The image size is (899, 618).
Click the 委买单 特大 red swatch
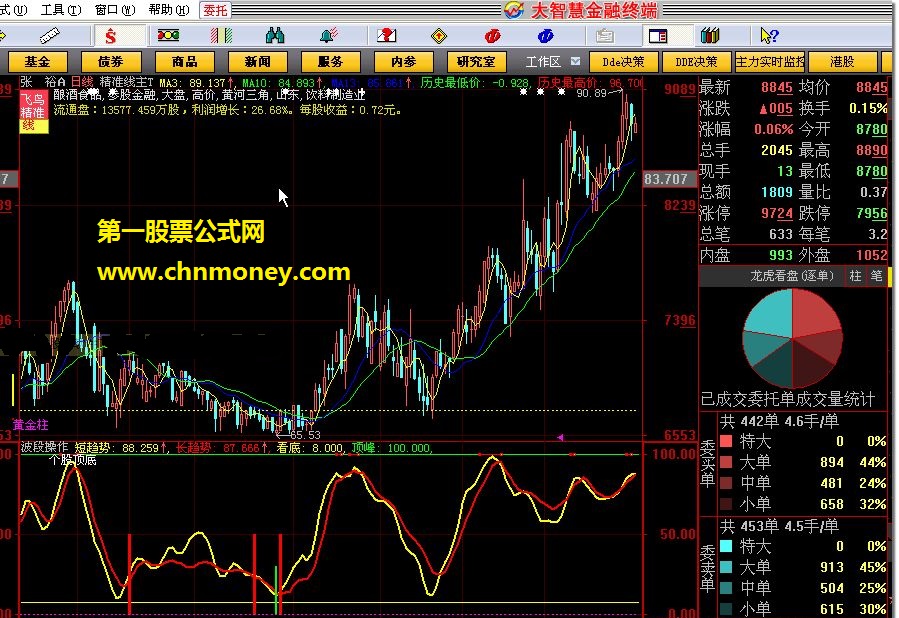726,441
